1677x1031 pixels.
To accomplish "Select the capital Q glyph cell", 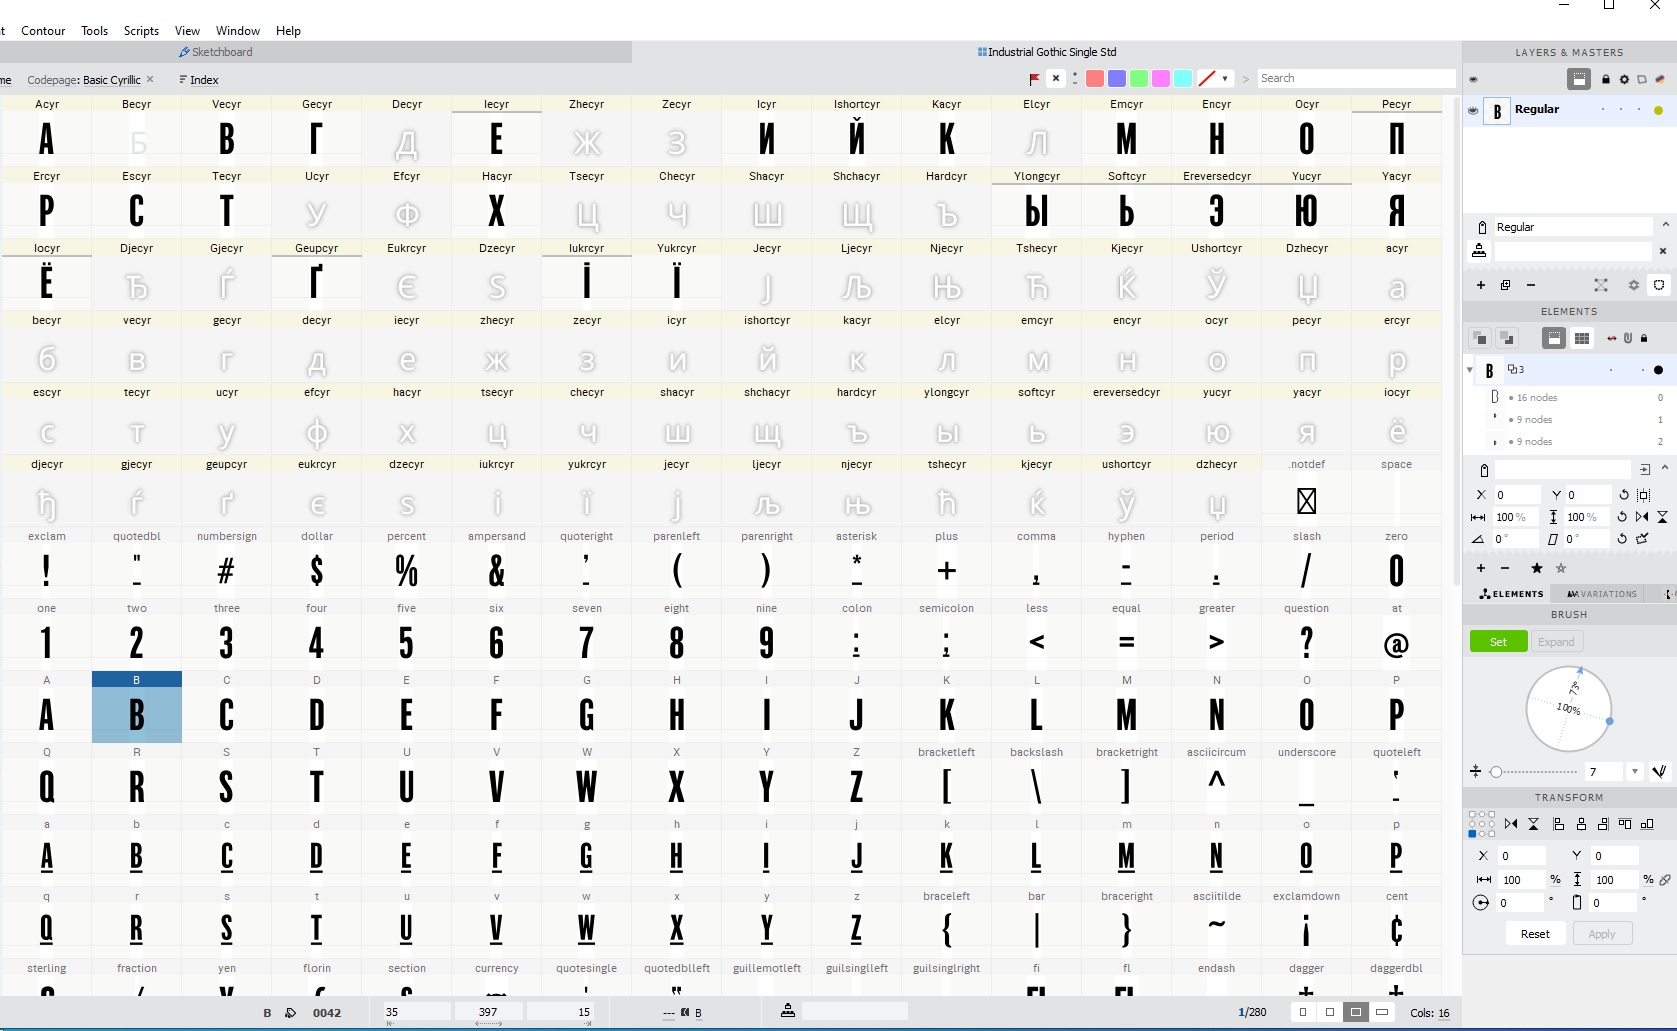I will click(x=47, y=779).
